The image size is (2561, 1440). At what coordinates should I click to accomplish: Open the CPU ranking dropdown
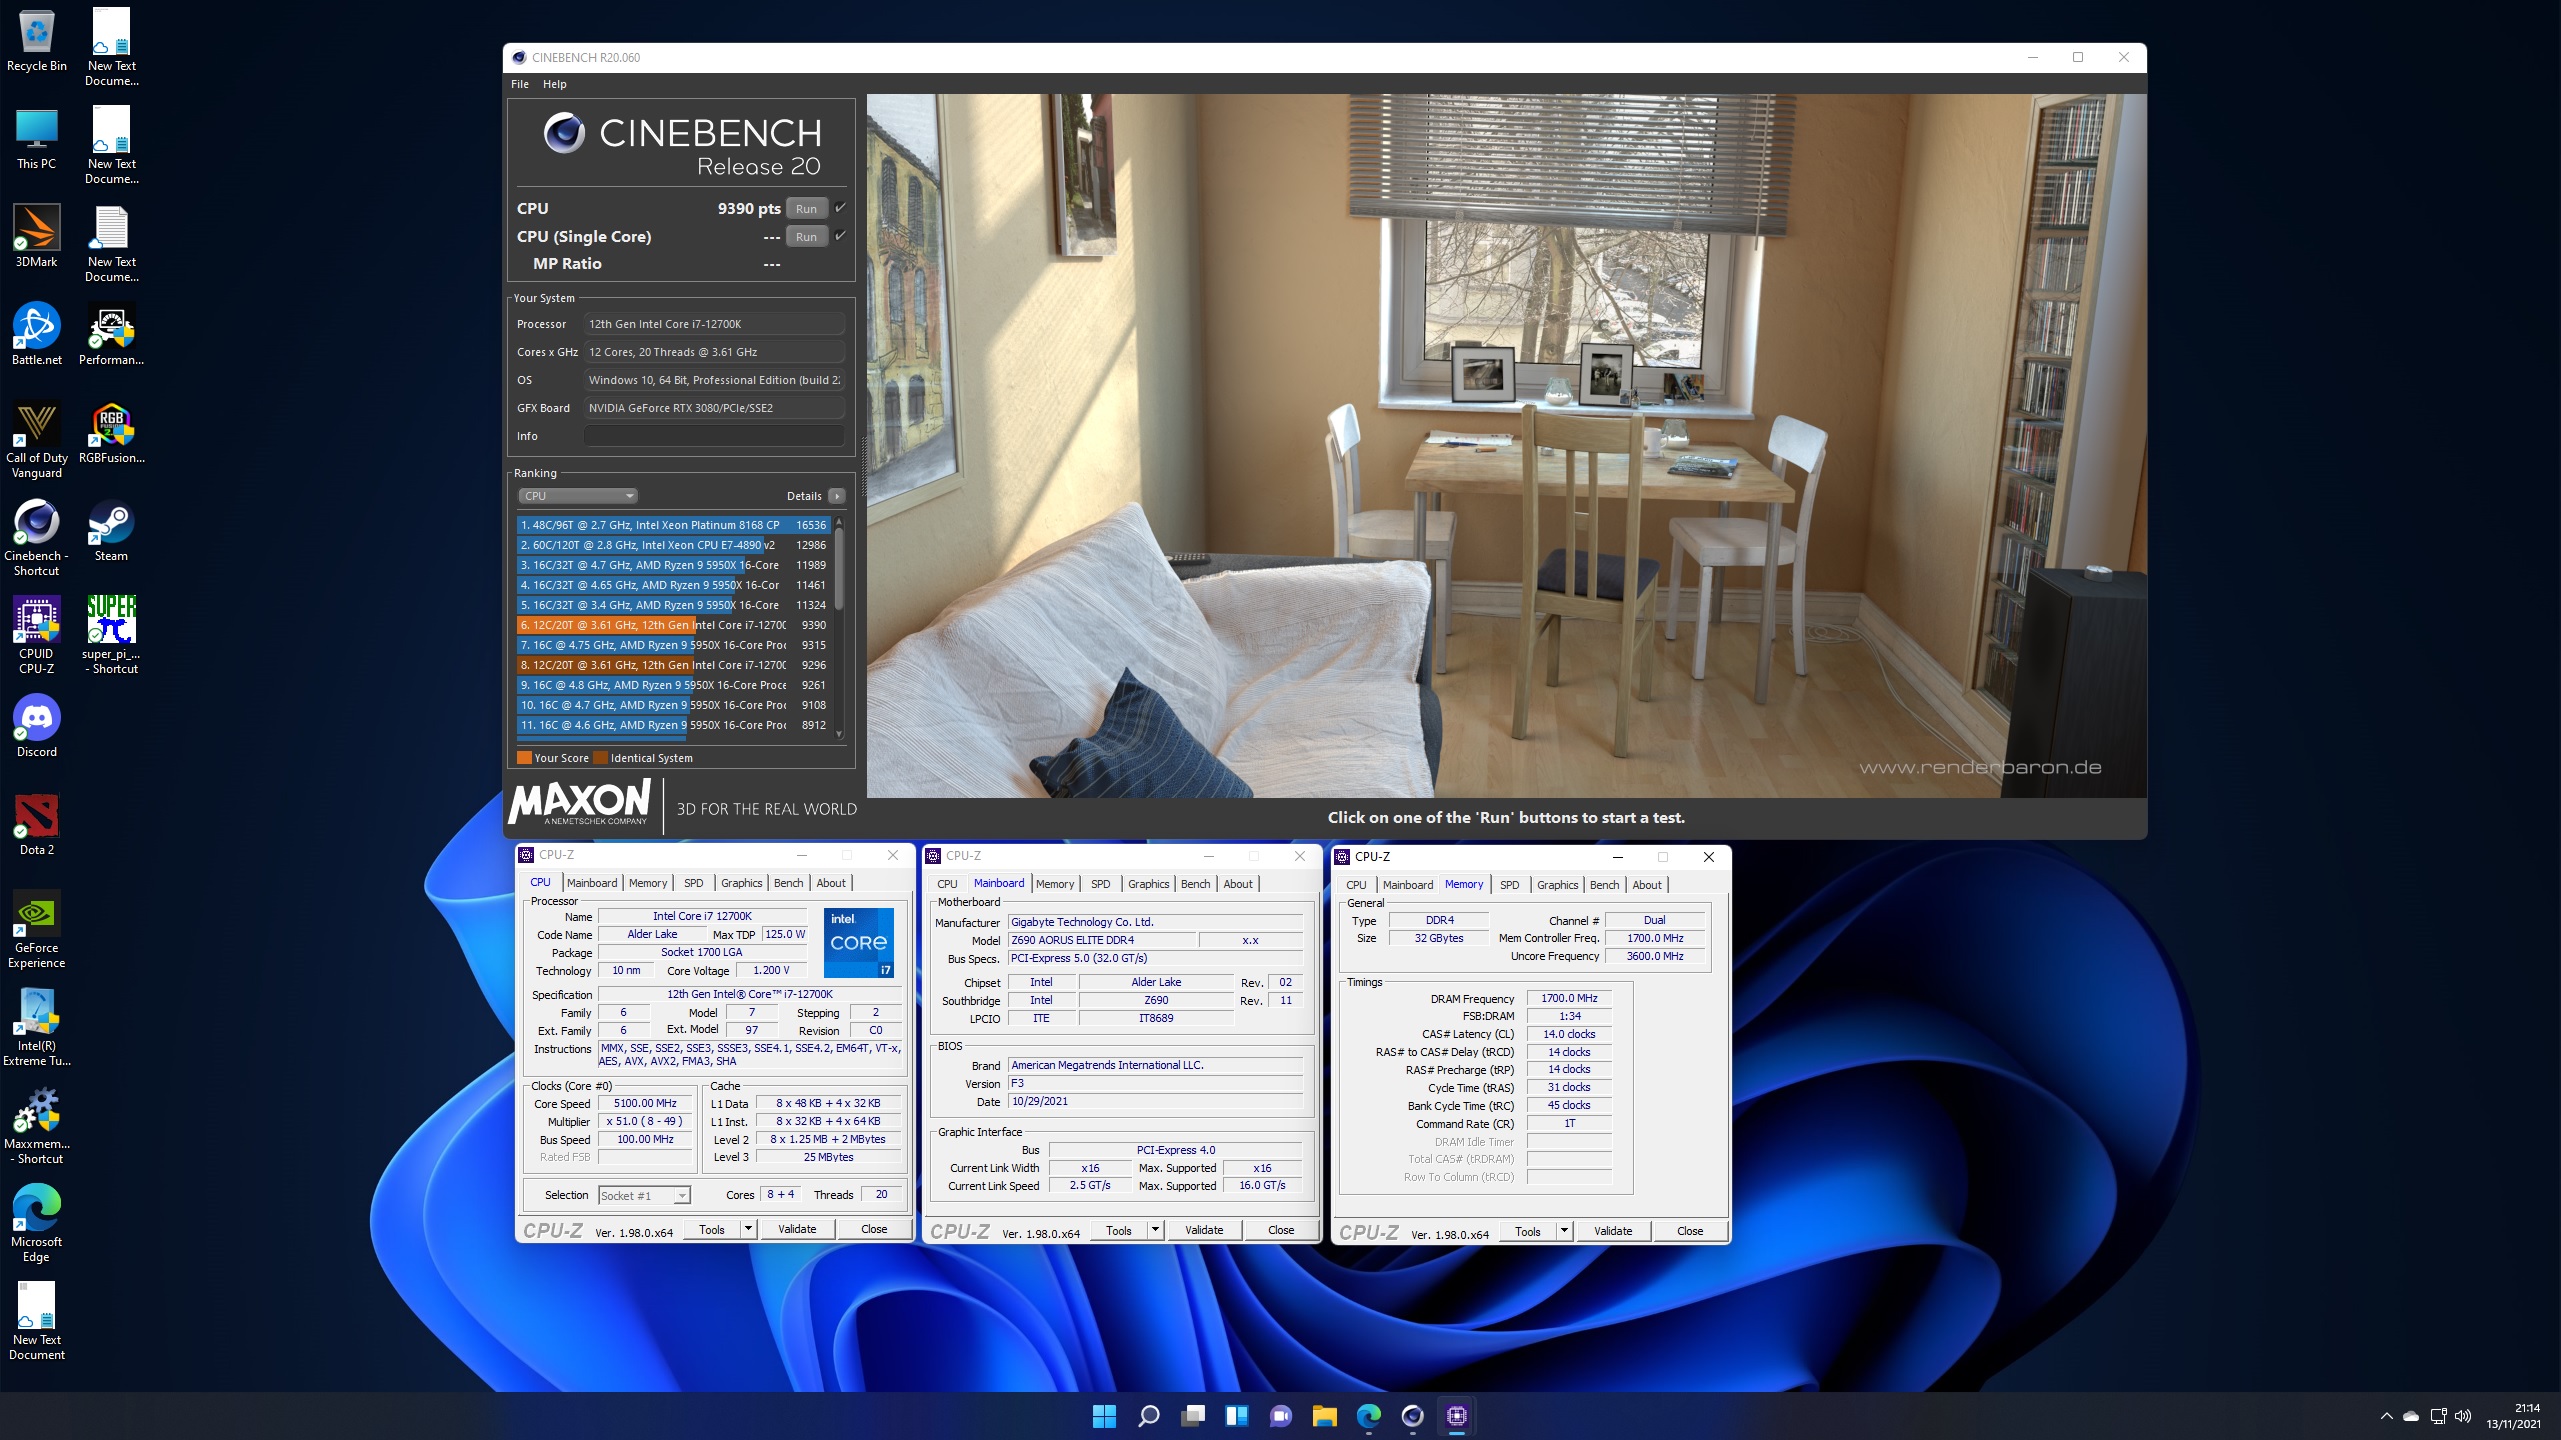(x=578, y=496)
